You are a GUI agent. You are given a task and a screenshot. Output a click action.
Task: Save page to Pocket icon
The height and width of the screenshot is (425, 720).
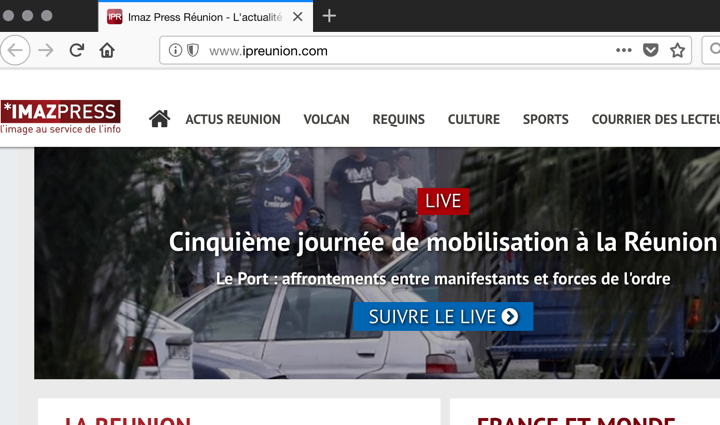tap(650, 50)
